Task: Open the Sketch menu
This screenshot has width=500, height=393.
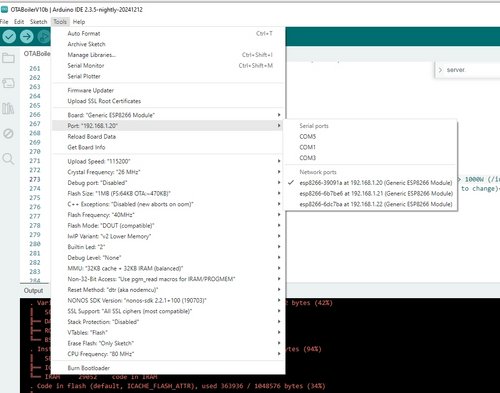Action: [x=39, y=22]
